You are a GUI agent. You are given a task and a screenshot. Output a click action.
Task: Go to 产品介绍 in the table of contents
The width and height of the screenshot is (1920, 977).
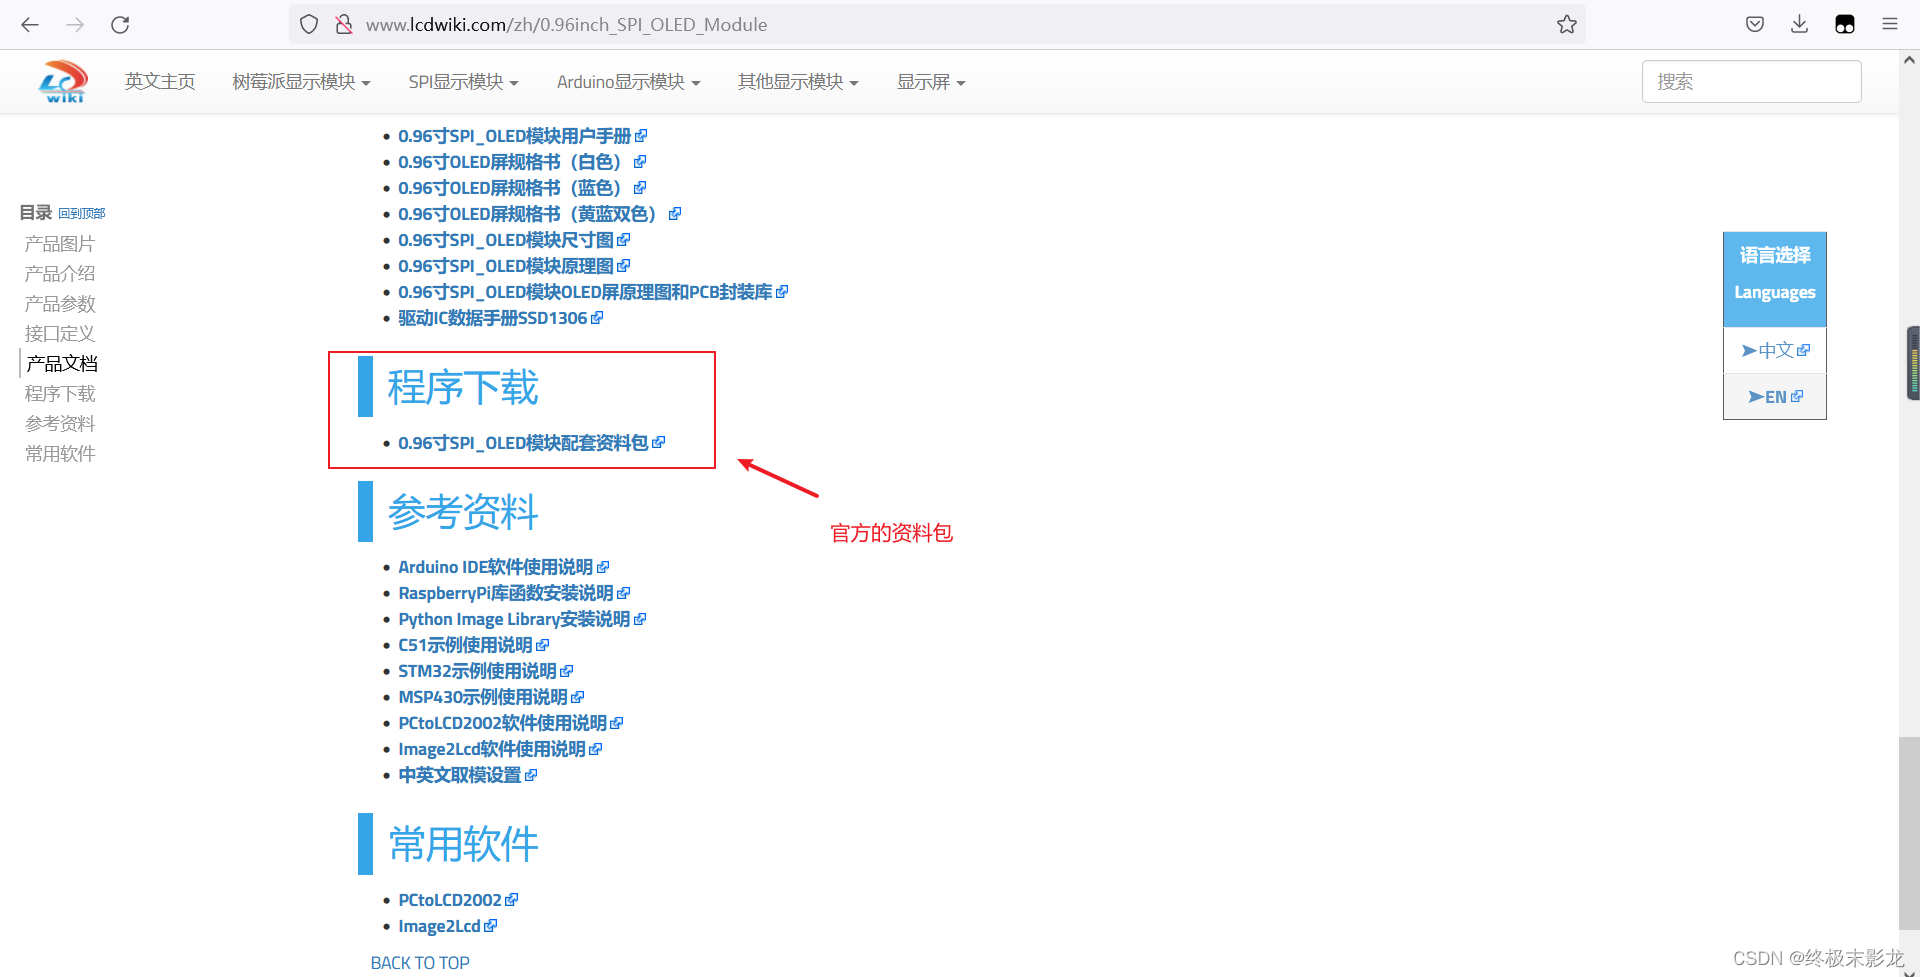pos(60,274)
